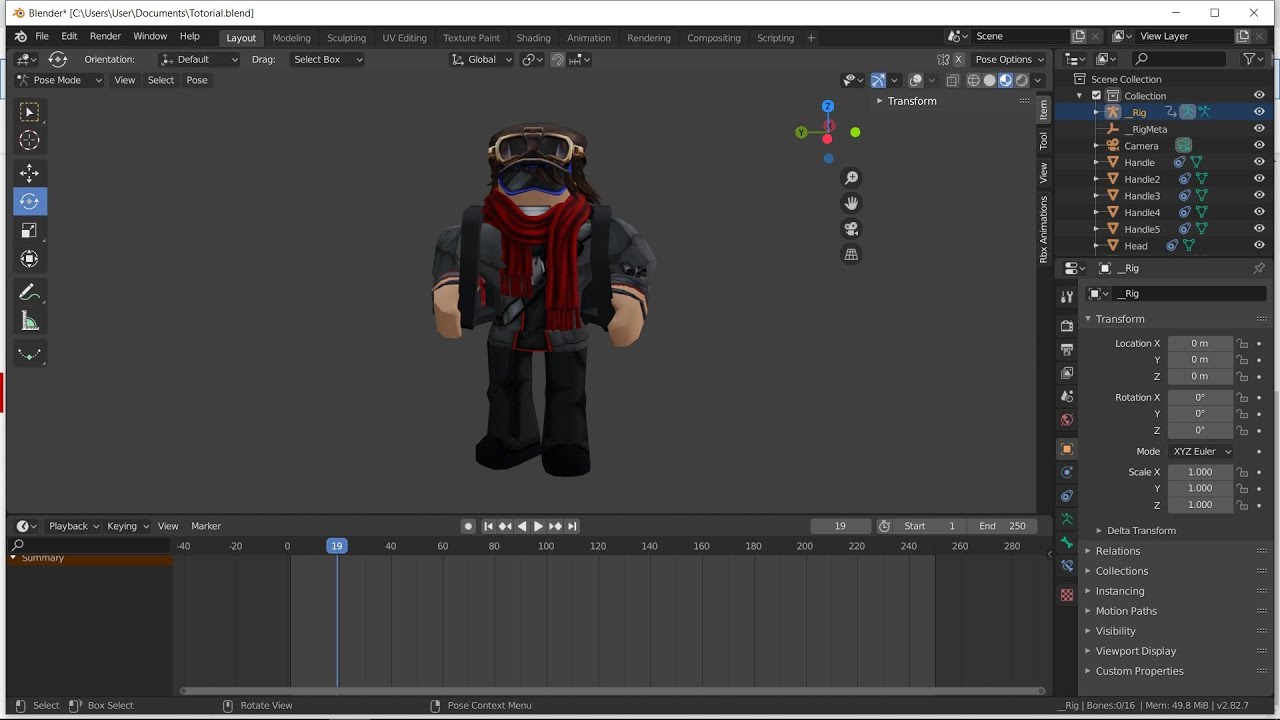
Task: Open the View Layer properties tab icon
Action: pyautogui.click(x=1067, y=373)
